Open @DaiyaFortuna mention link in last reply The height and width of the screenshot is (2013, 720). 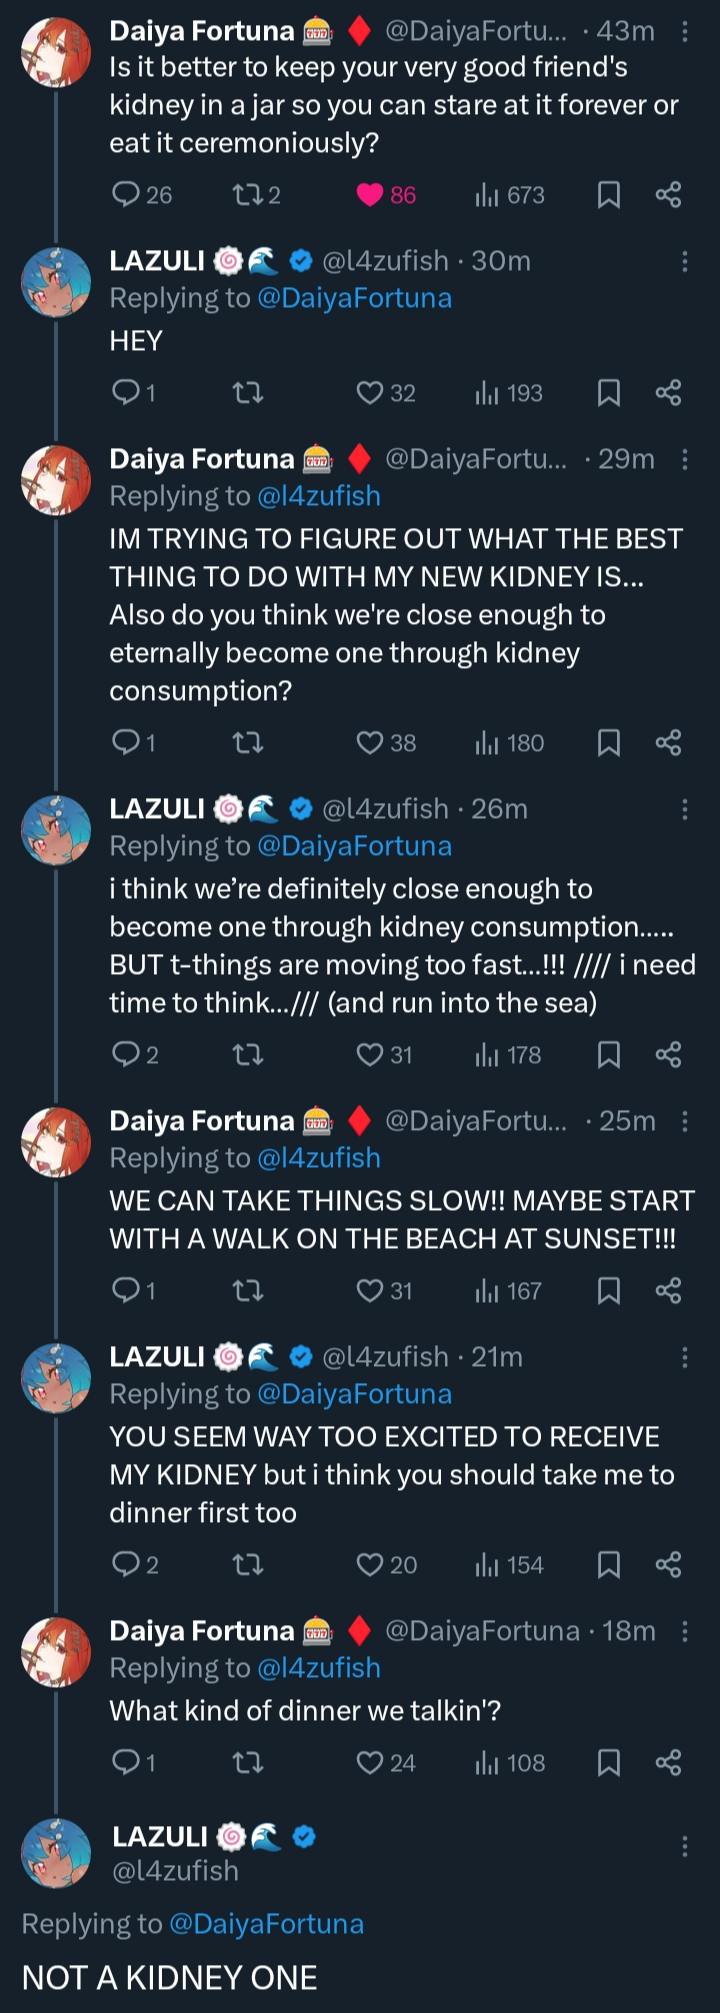266,1924
